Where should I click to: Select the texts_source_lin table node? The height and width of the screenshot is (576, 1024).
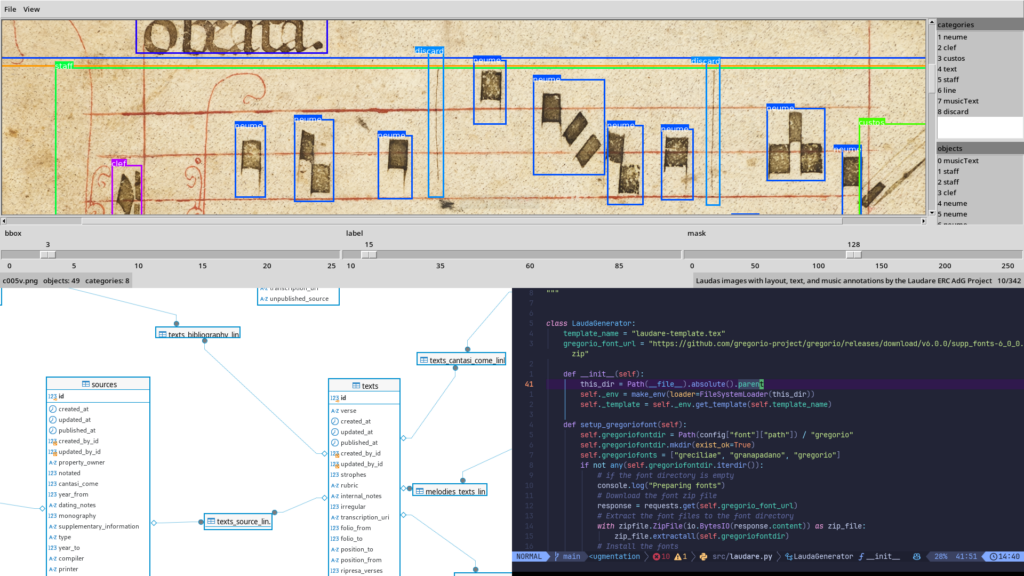click(238, 521)
